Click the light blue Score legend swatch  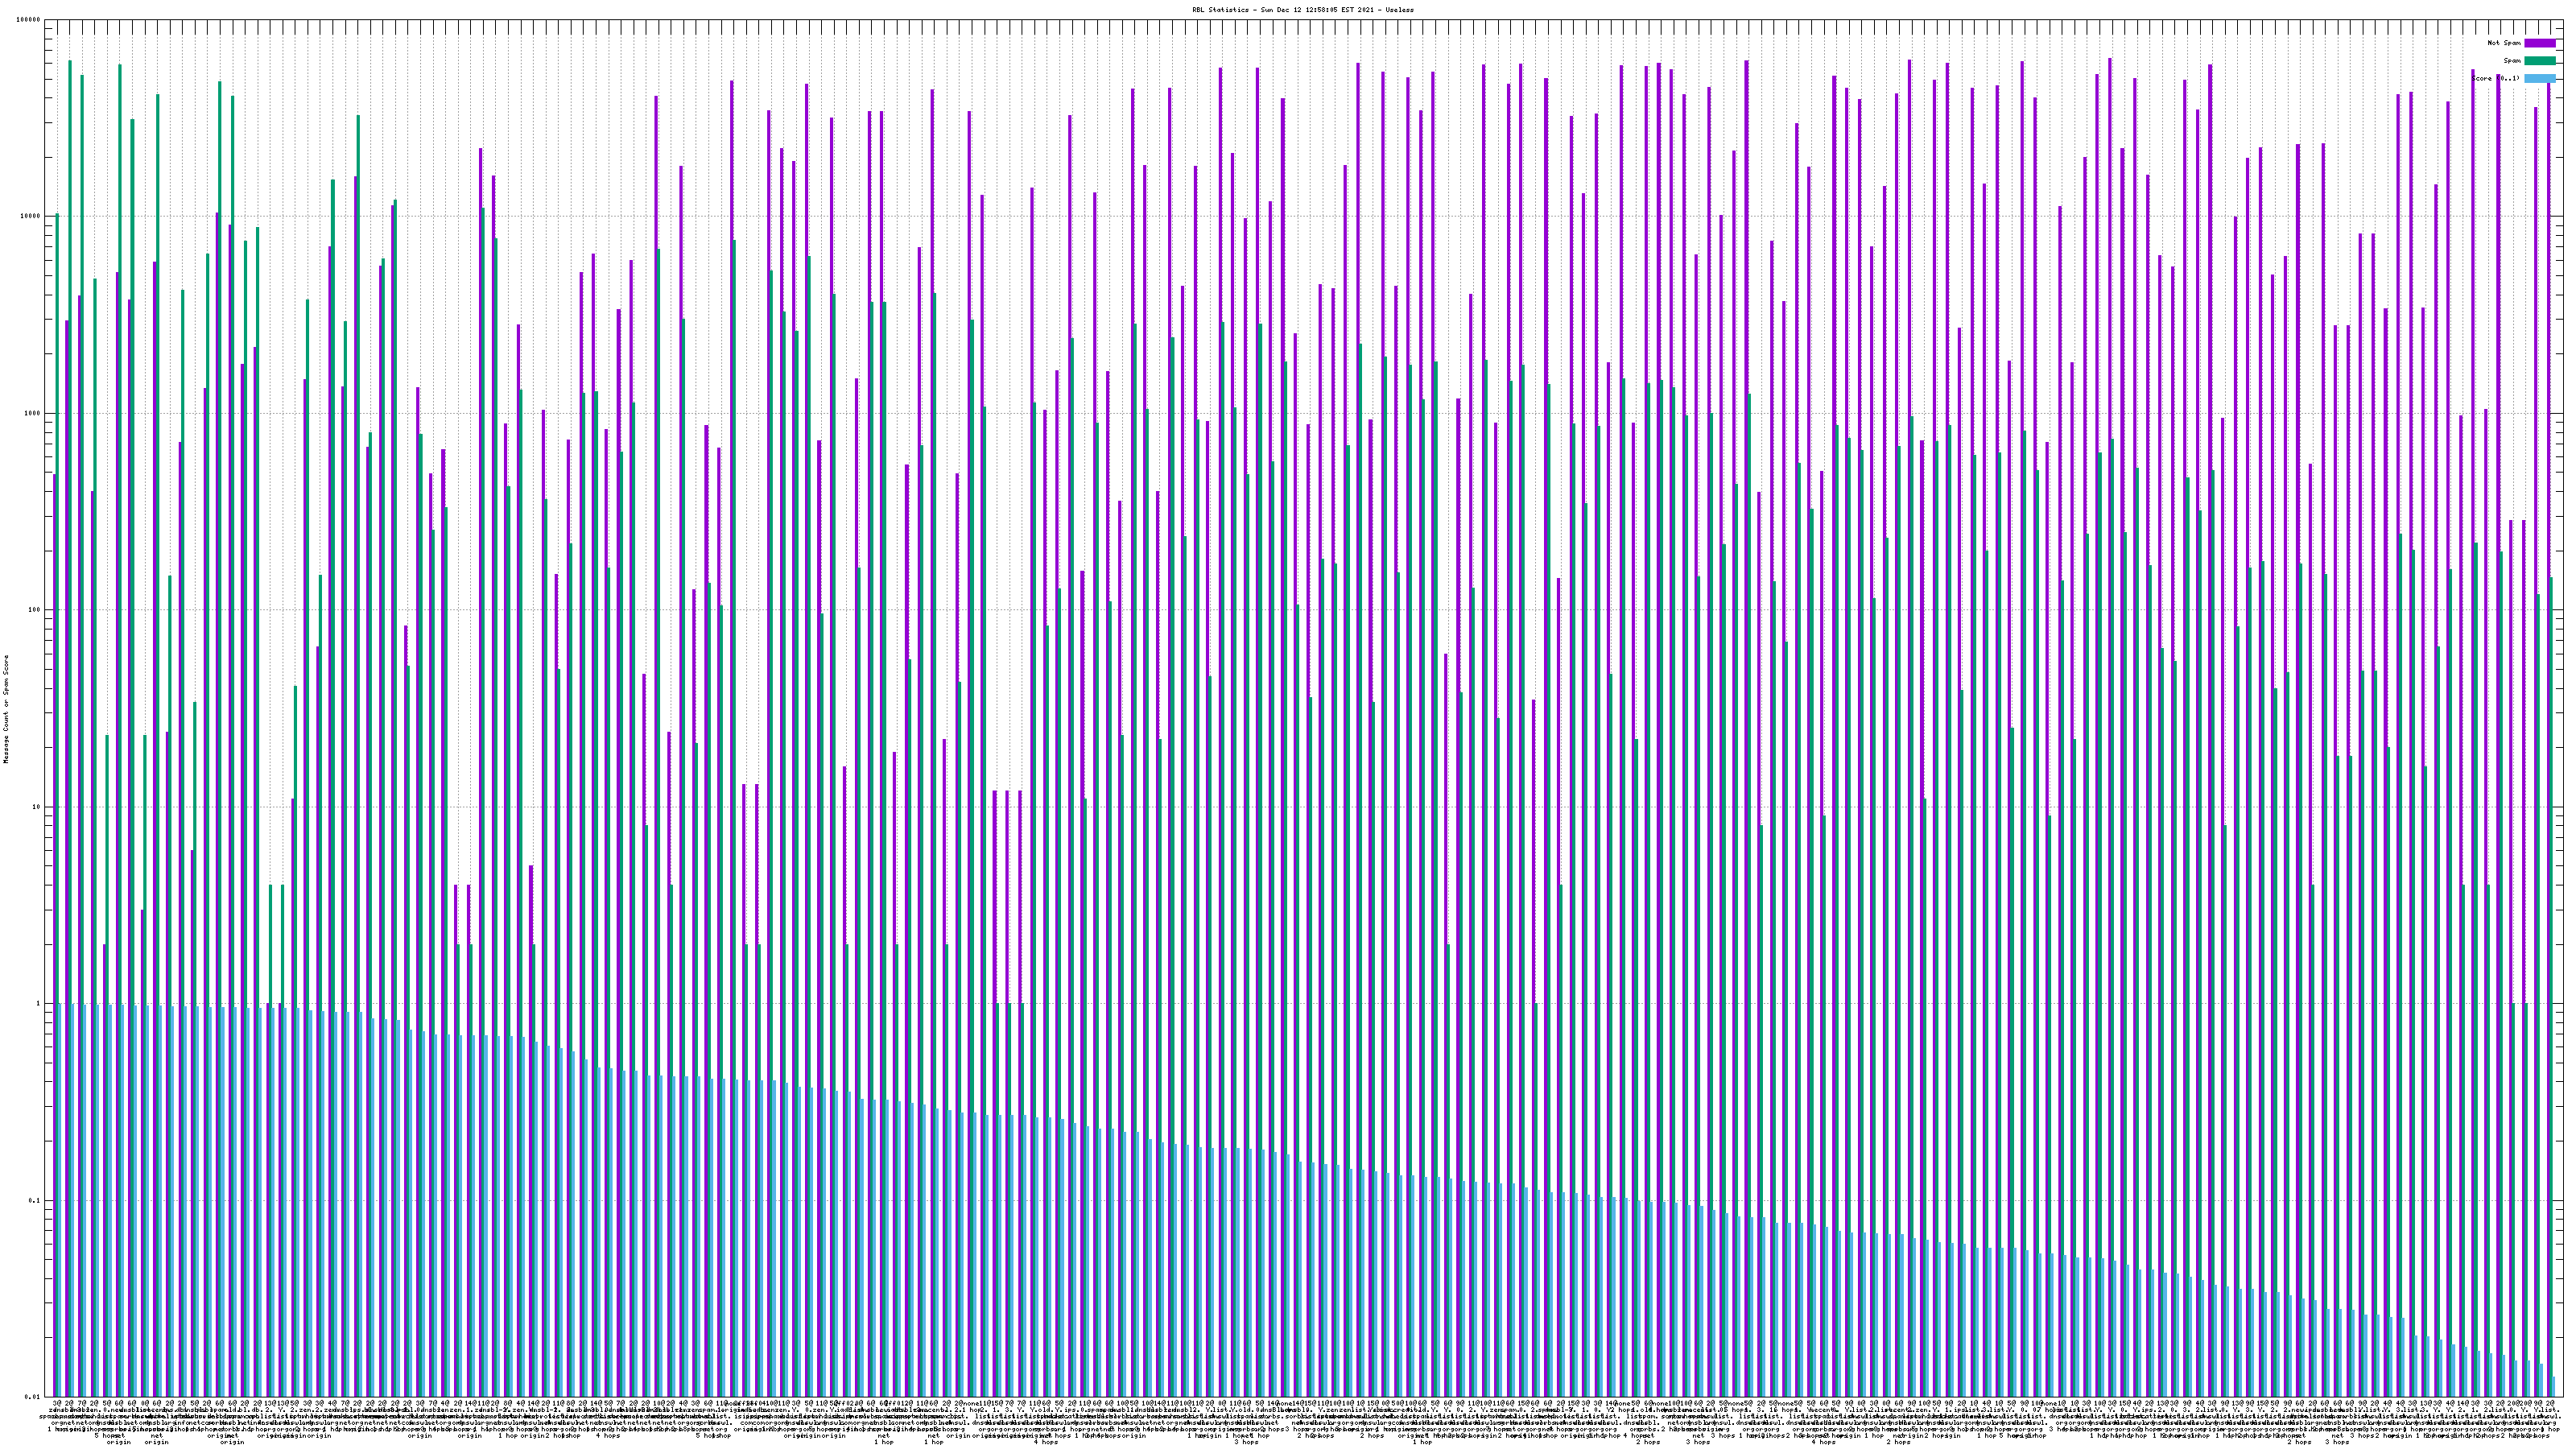2539,78
